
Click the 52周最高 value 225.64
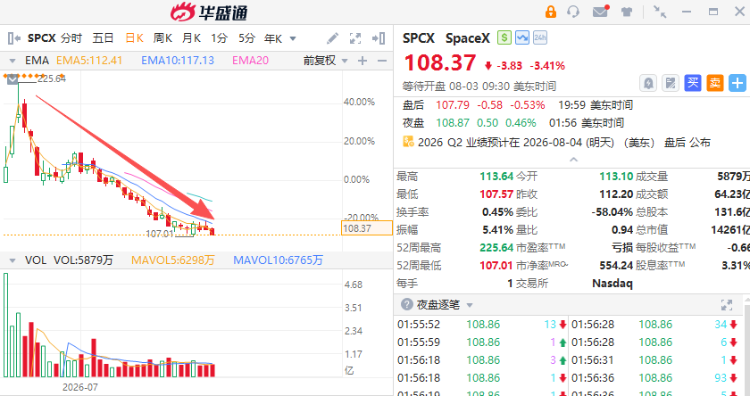pyautogui.click(x=496, y=248)
